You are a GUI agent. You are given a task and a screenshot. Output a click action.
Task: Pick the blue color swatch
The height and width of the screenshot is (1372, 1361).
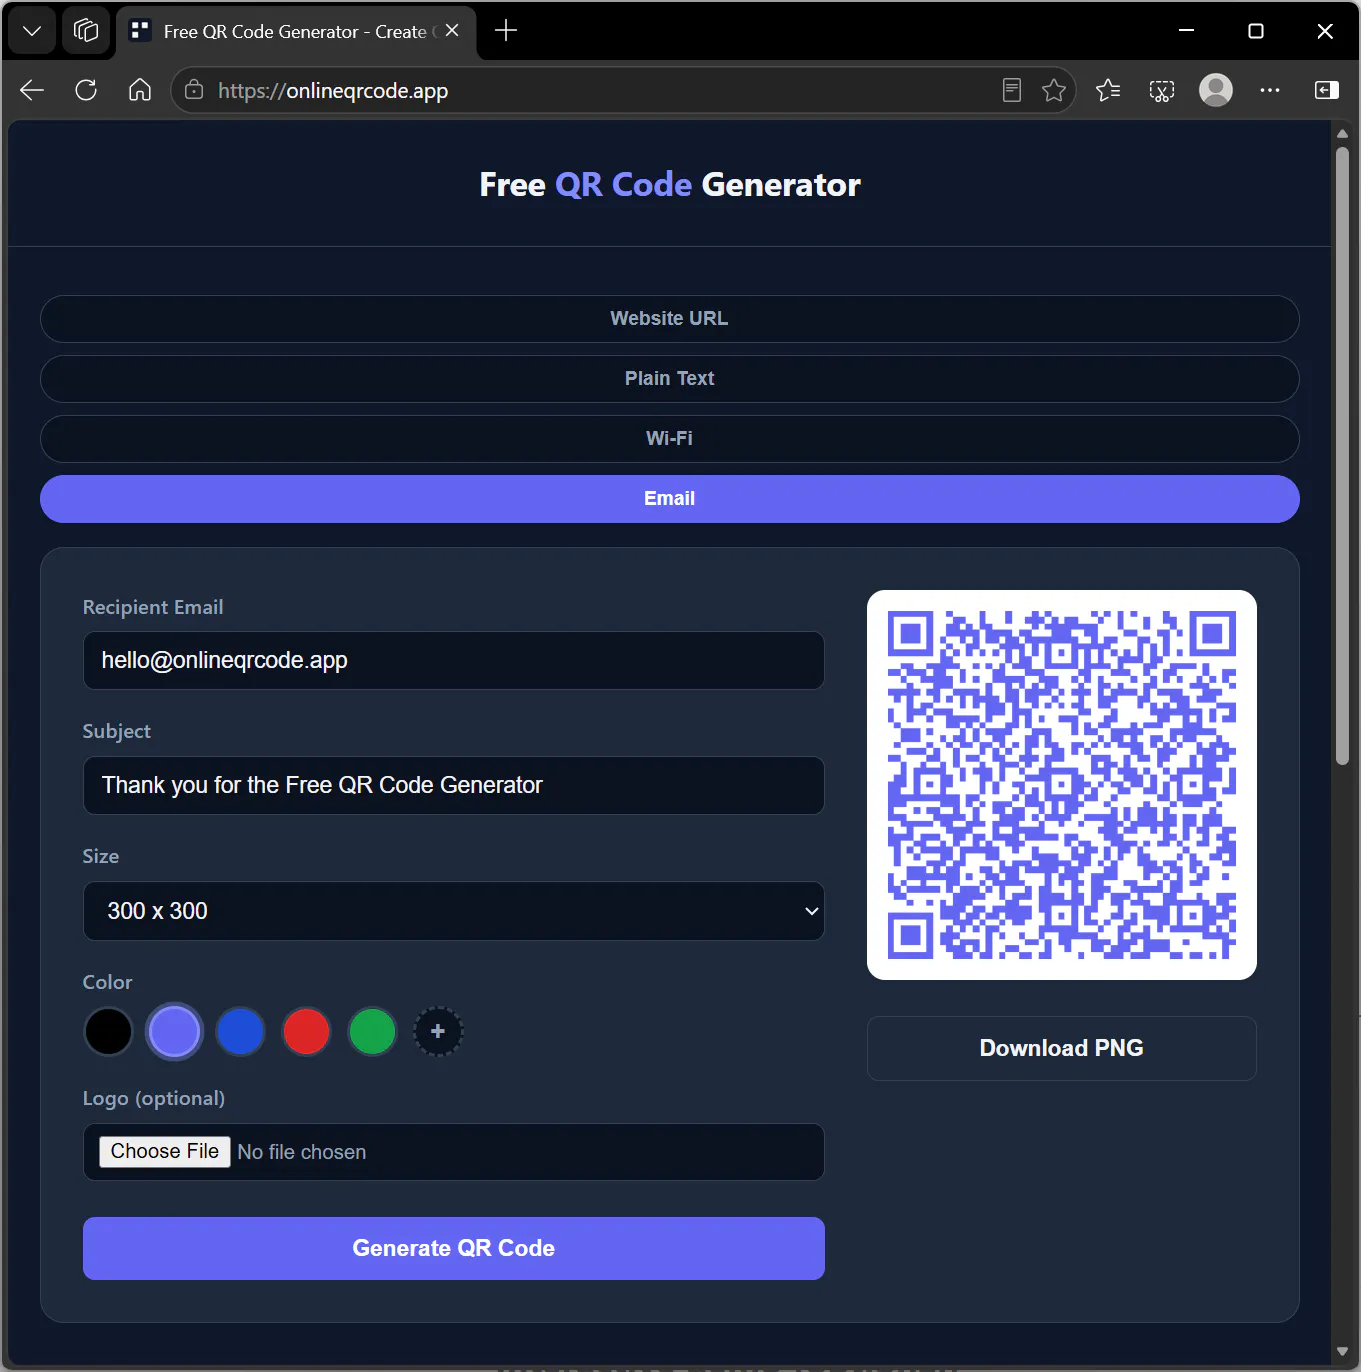pos(240,1032)
